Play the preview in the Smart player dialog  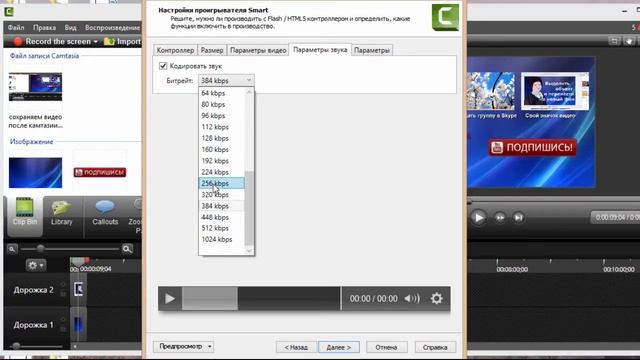point(170,298)
